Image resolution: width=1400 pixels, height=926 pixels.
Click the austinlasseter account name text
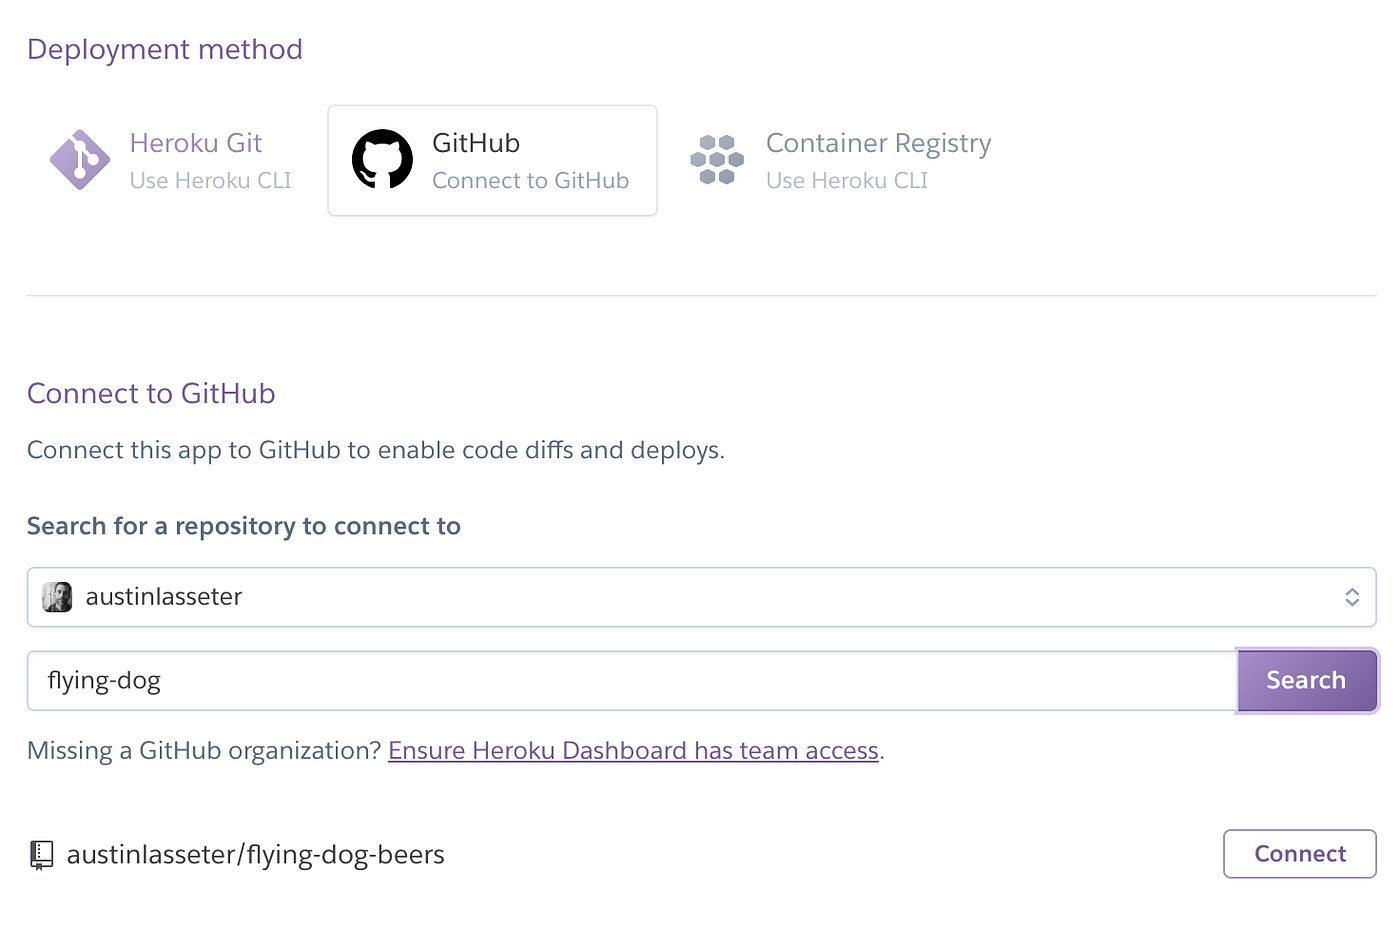coord(164,597)
